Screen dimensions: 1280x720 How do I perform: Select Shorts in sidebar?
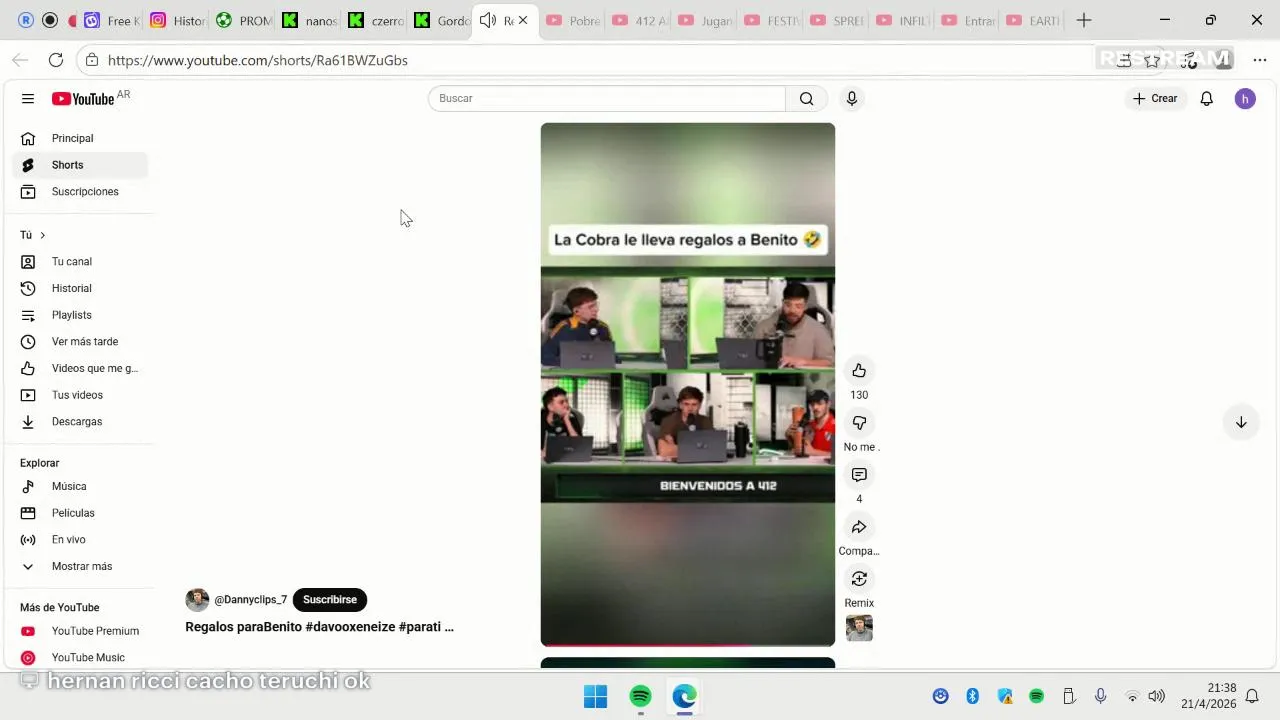pos(80,165)
